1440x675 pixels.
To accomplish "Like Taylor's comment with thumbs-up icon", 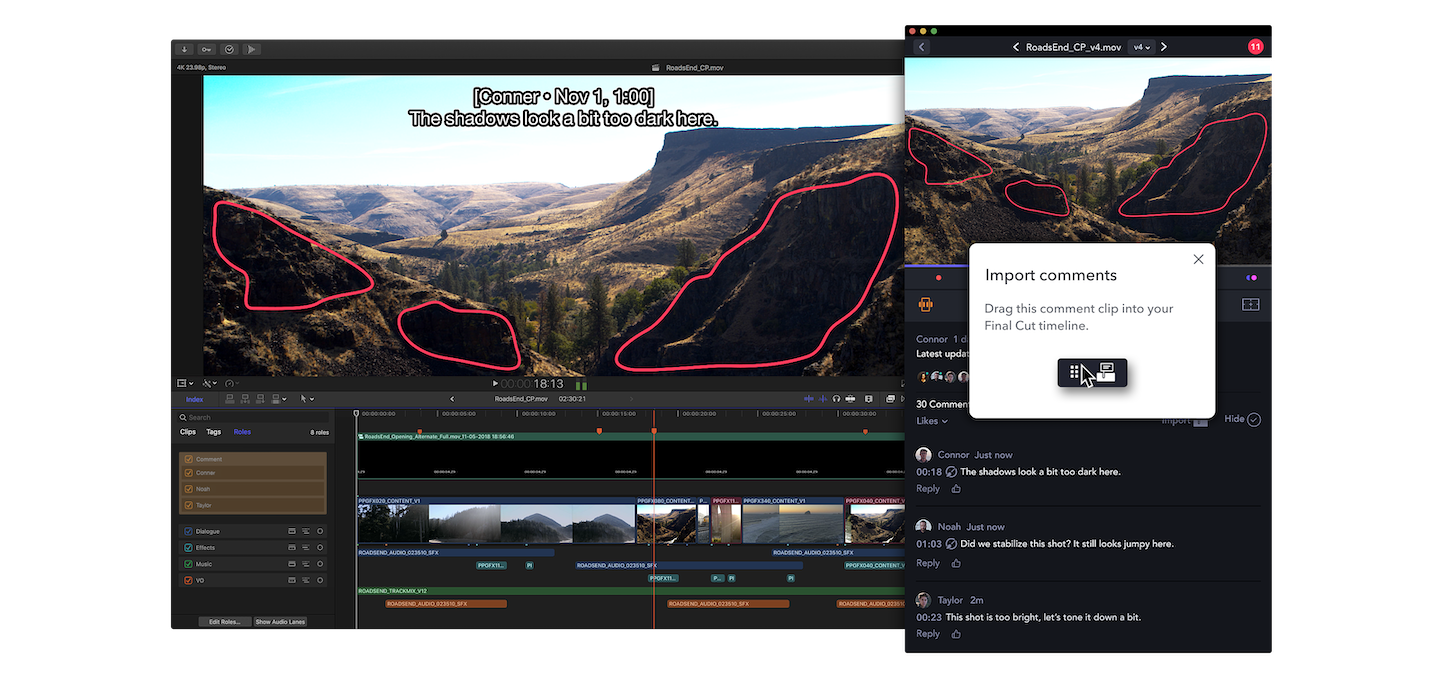I will [956, 634].
